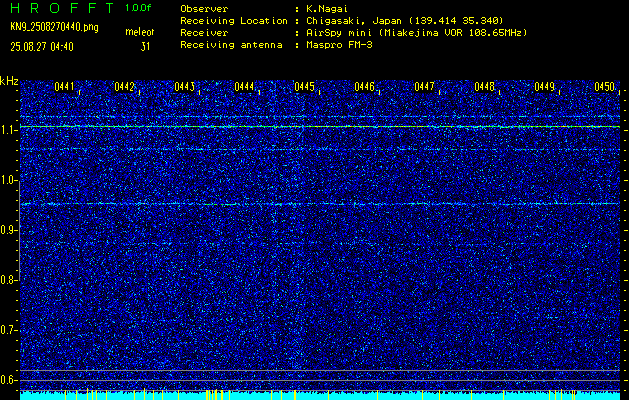
Task: Click the 1.1 frequency axis label
Action: (x=7, y=131)
